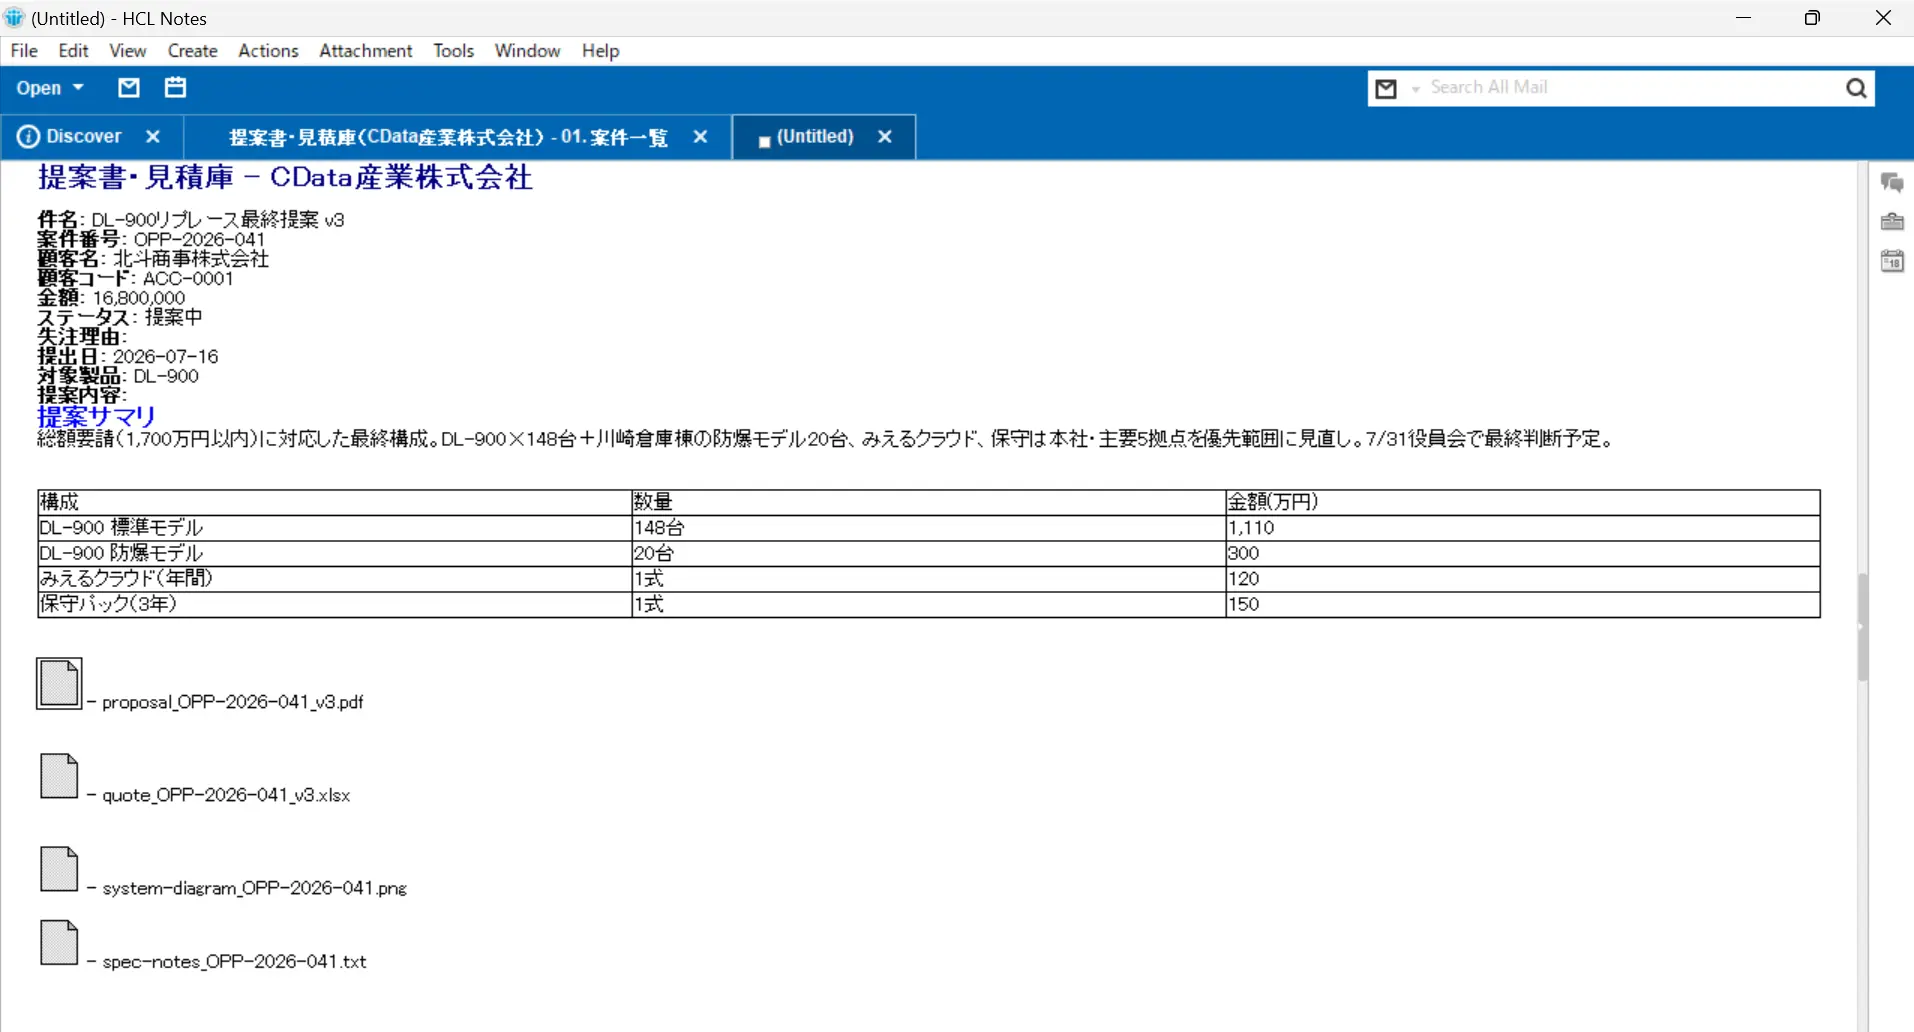Click the 案件番号 OPP-2026-041 line
Image resolution: width=1914 pixels, height=1032 pixels.
point(151,240)
